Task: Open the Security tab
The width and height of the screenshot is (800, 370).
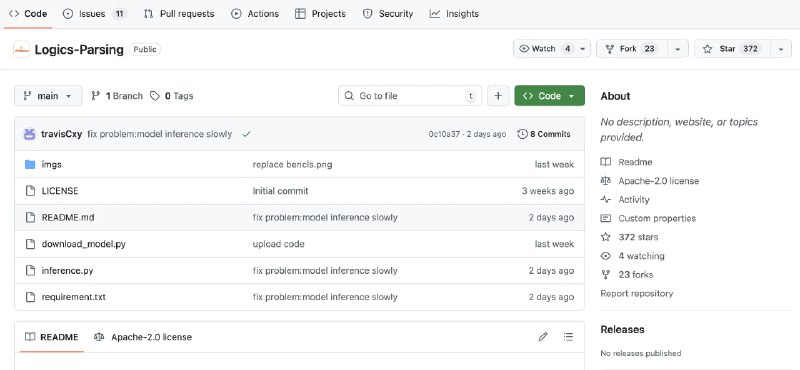Action: pos(388,14)
